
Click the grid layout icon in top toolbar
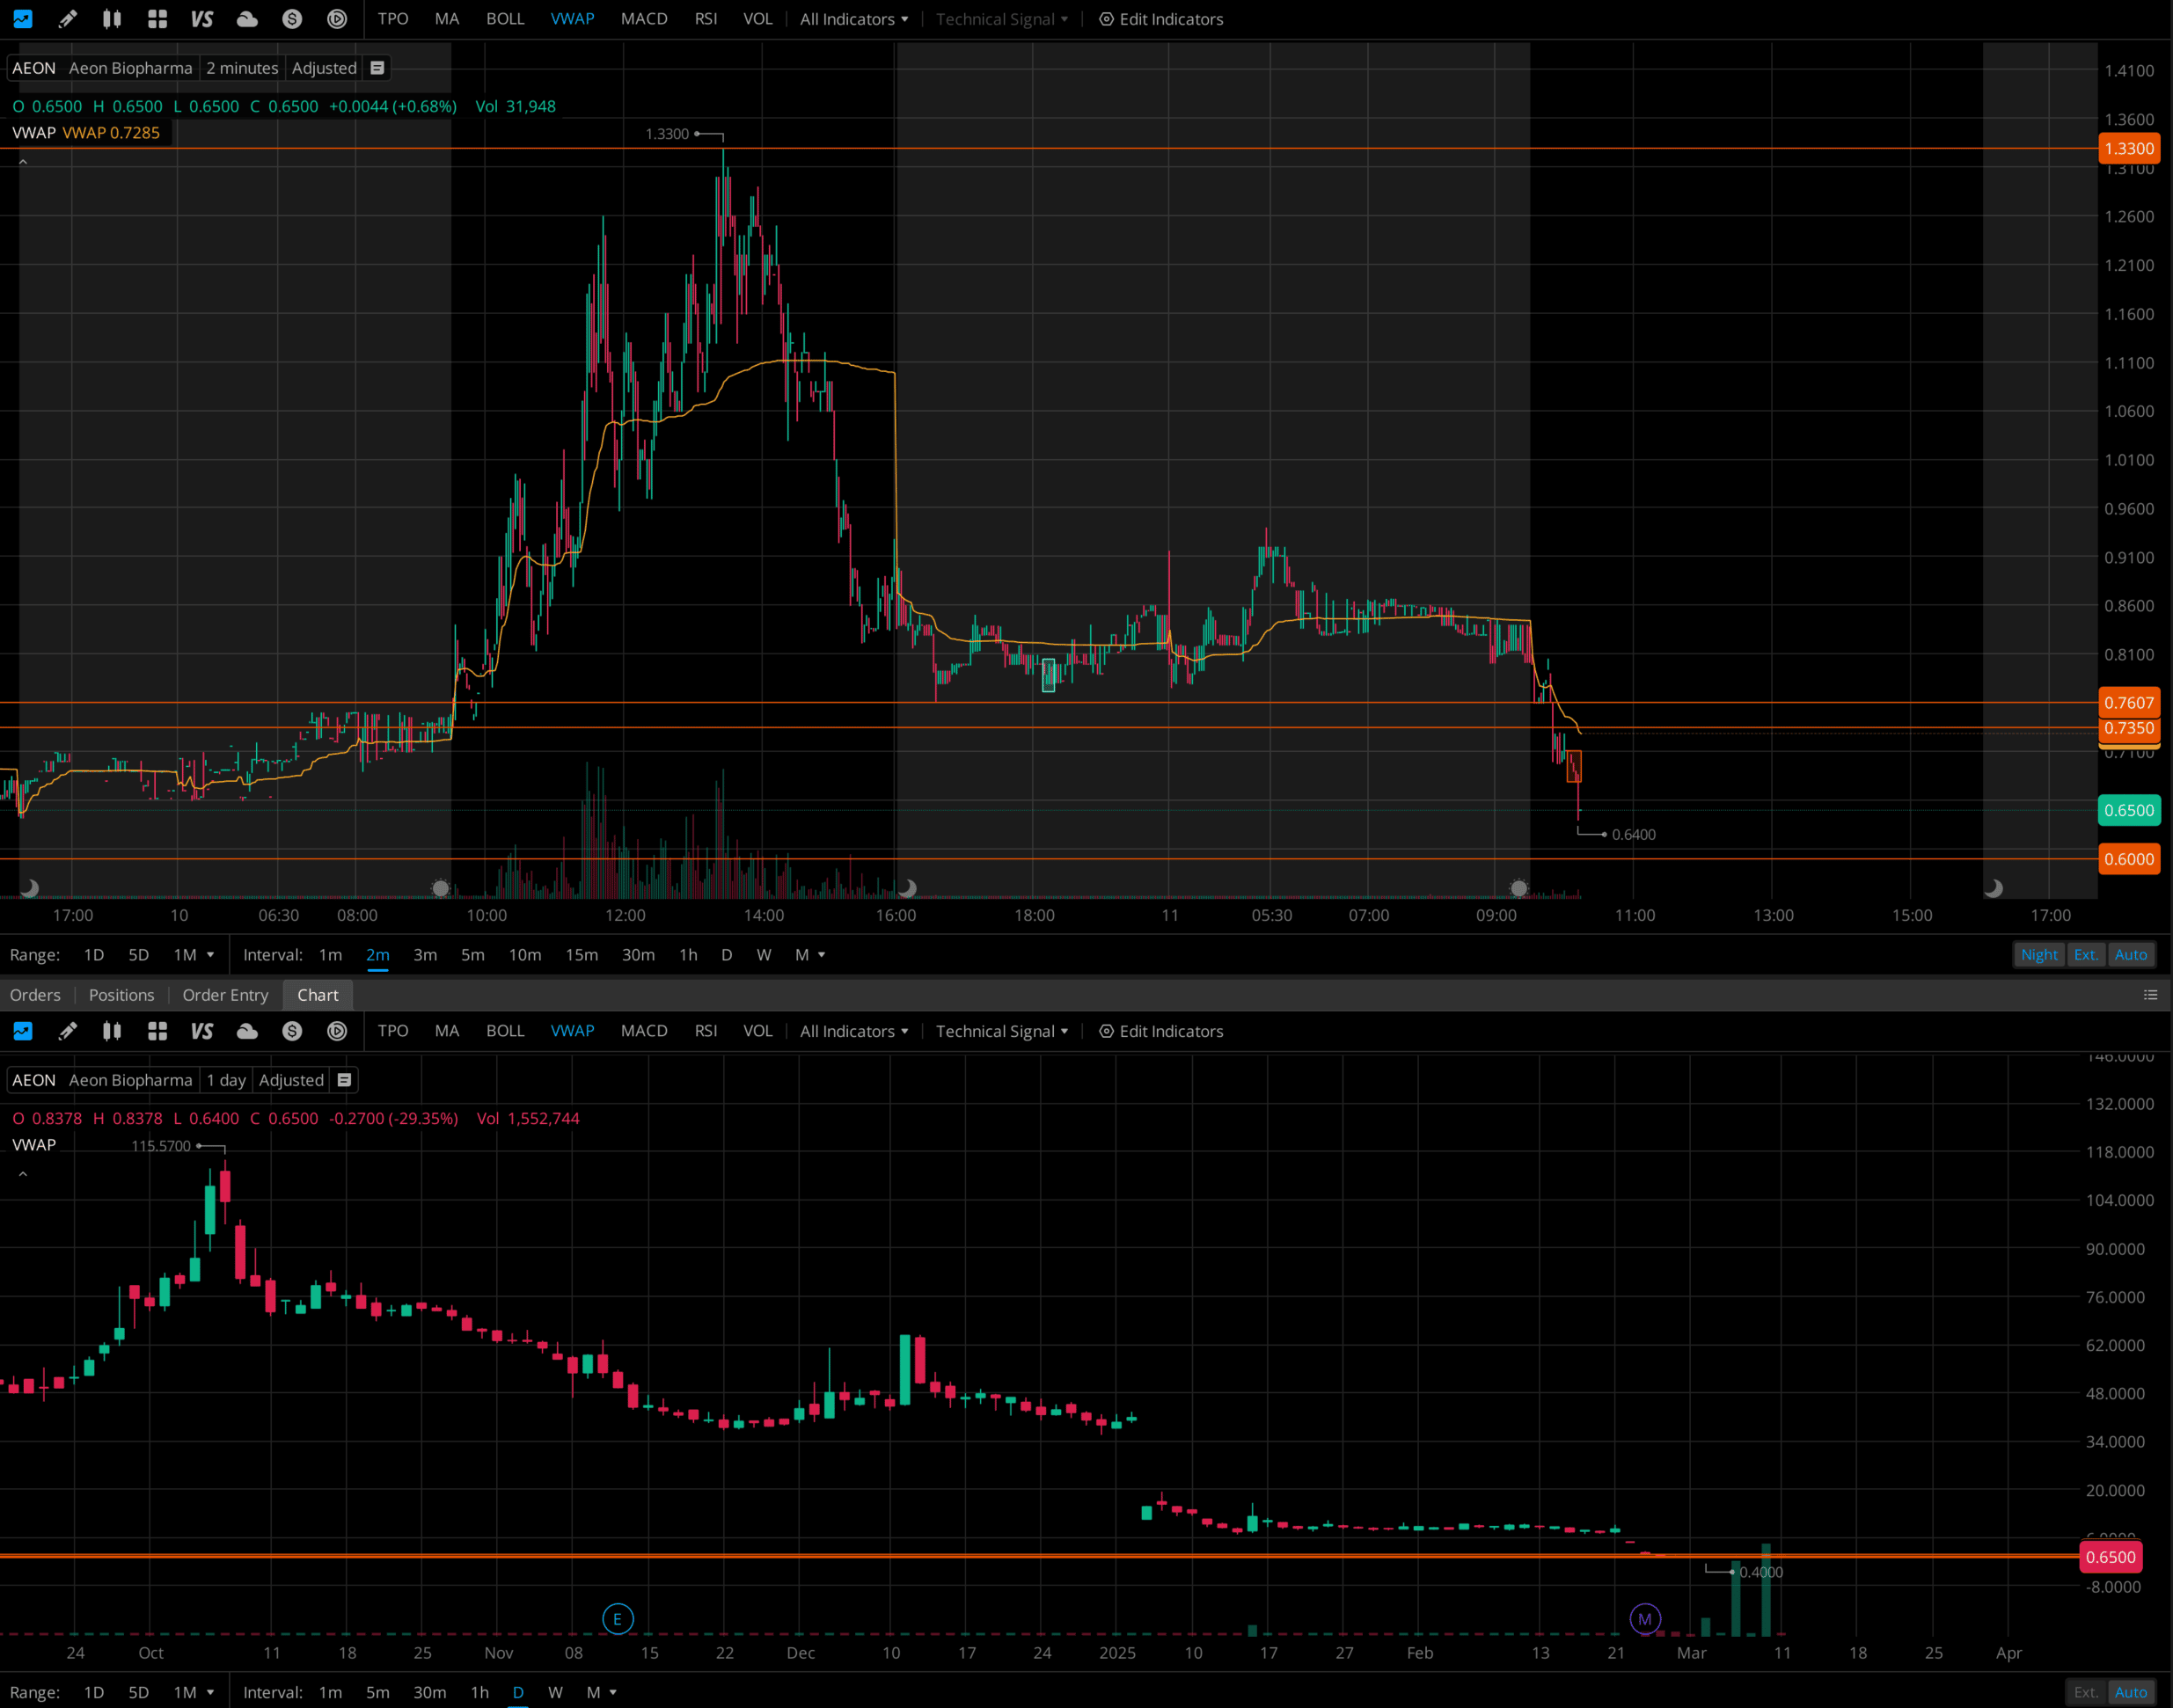pos(157,19)
